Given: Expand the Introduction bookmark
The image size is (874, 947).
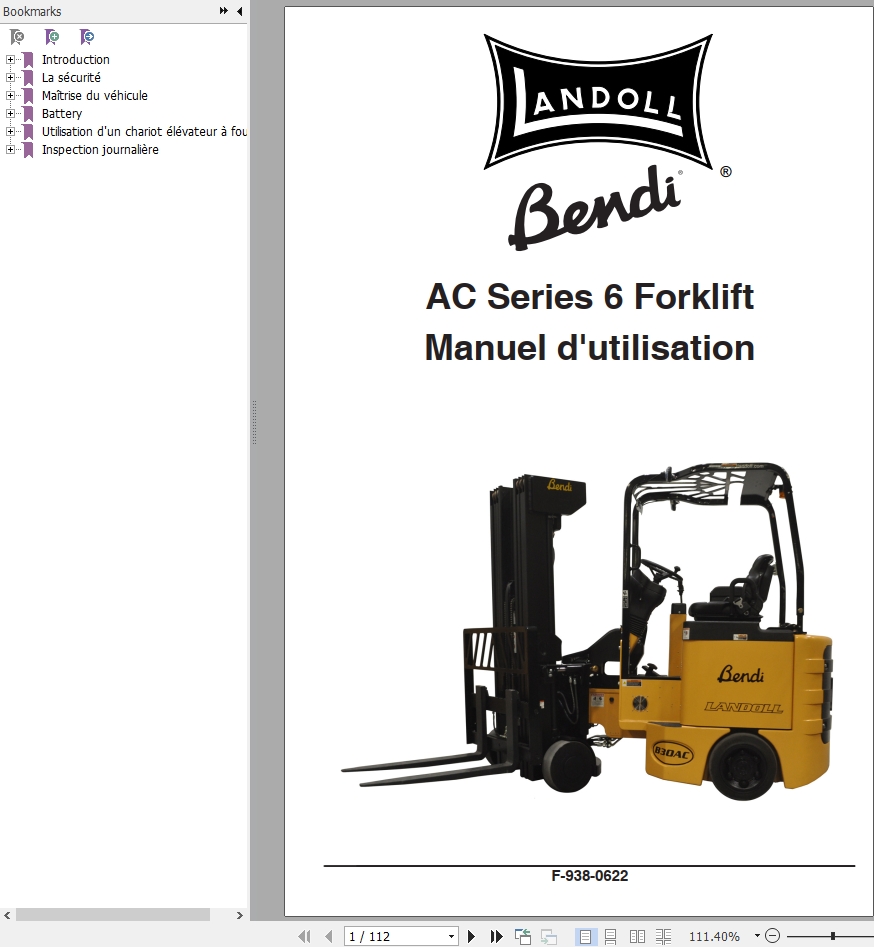Looking at the screenshot, I should (x=10, y=59).
